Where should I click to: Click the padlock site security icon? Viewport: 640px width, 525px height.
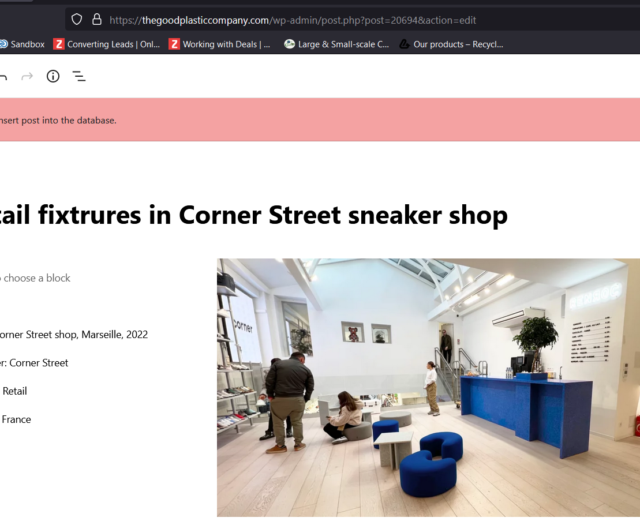[97, 19]
